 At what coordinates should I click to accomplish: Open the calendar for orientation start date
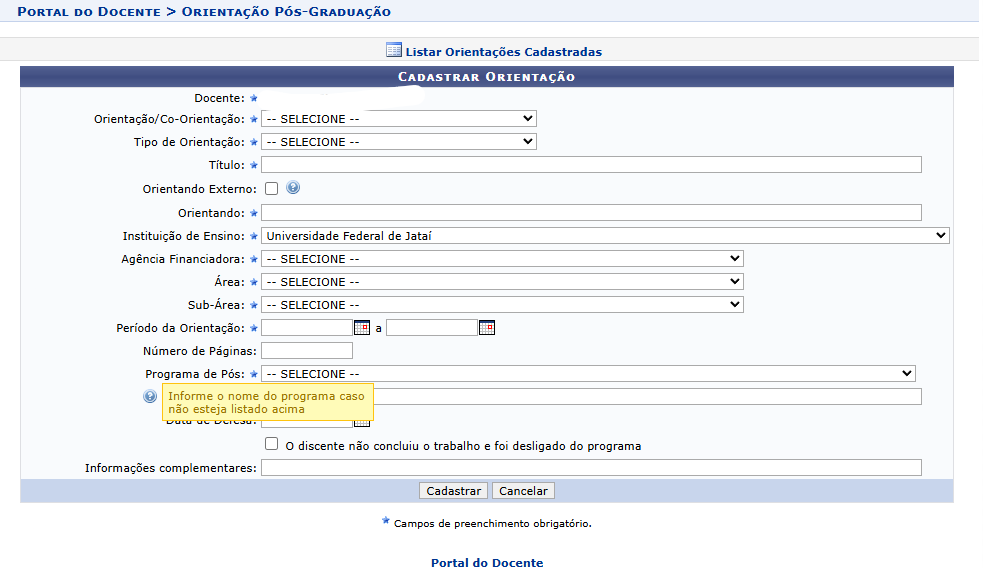point(362,328)
